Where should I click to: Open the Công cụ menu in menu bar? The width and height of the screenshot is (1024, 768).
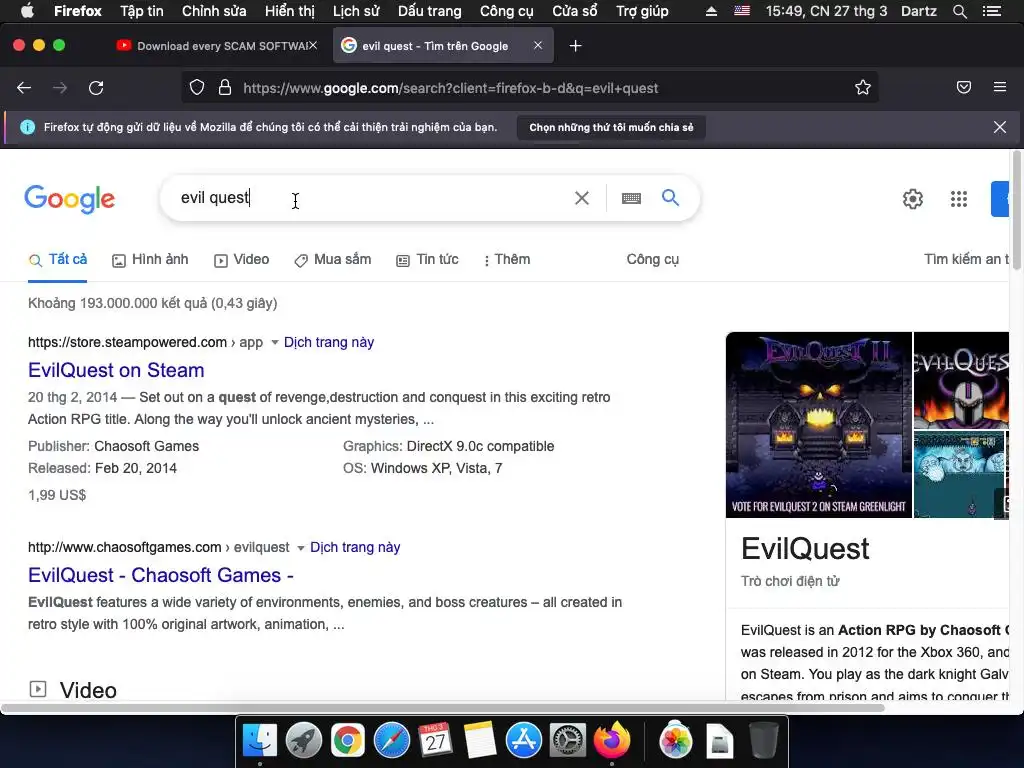click(507, 11)
